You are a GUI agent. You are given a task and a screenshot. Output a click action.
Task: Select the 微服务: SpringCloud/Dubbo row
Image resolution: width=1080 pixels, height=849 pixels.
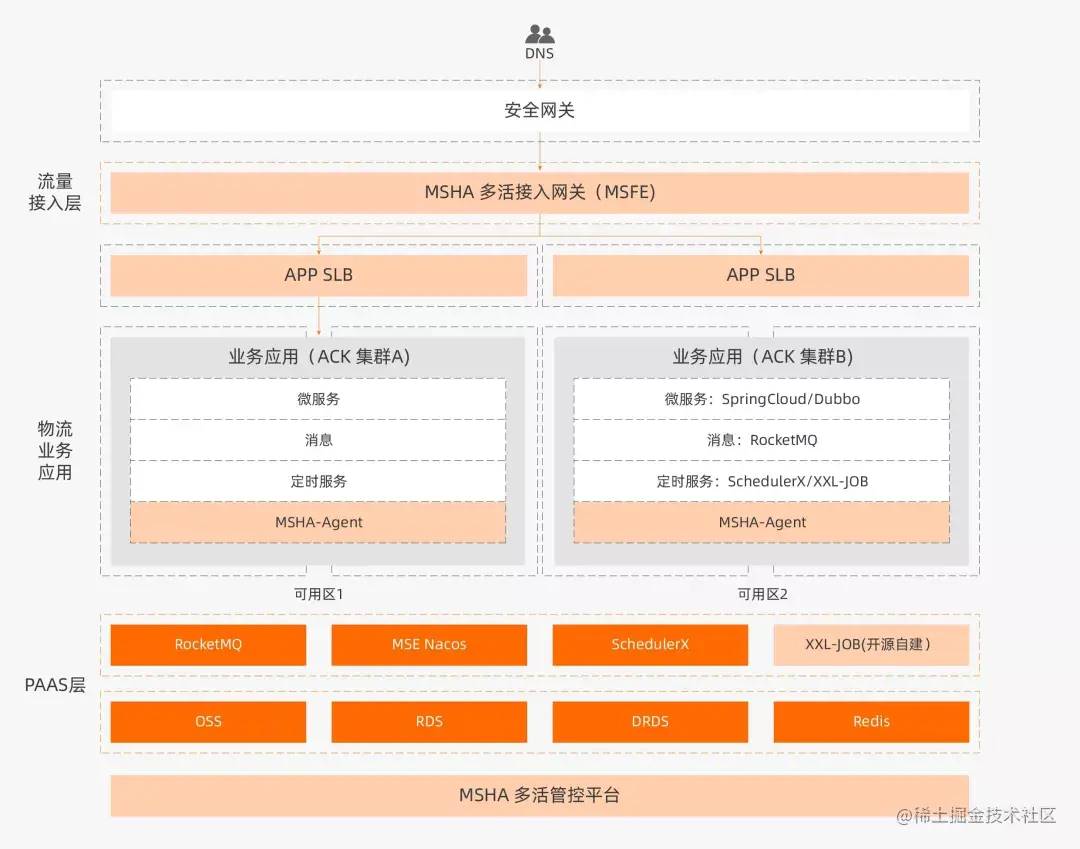(762, 399)
